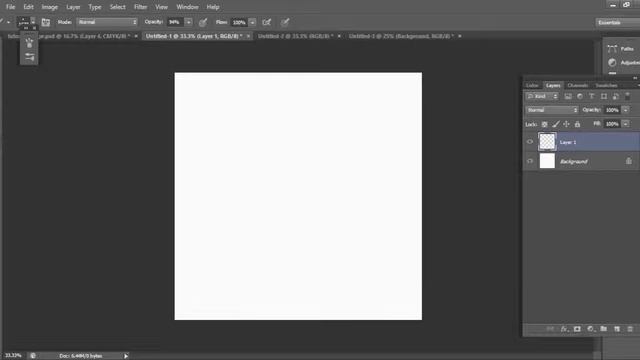Screen dimensions: 640x360
Task: Click the layer Fill value field
Action: (x=612, y=124)
